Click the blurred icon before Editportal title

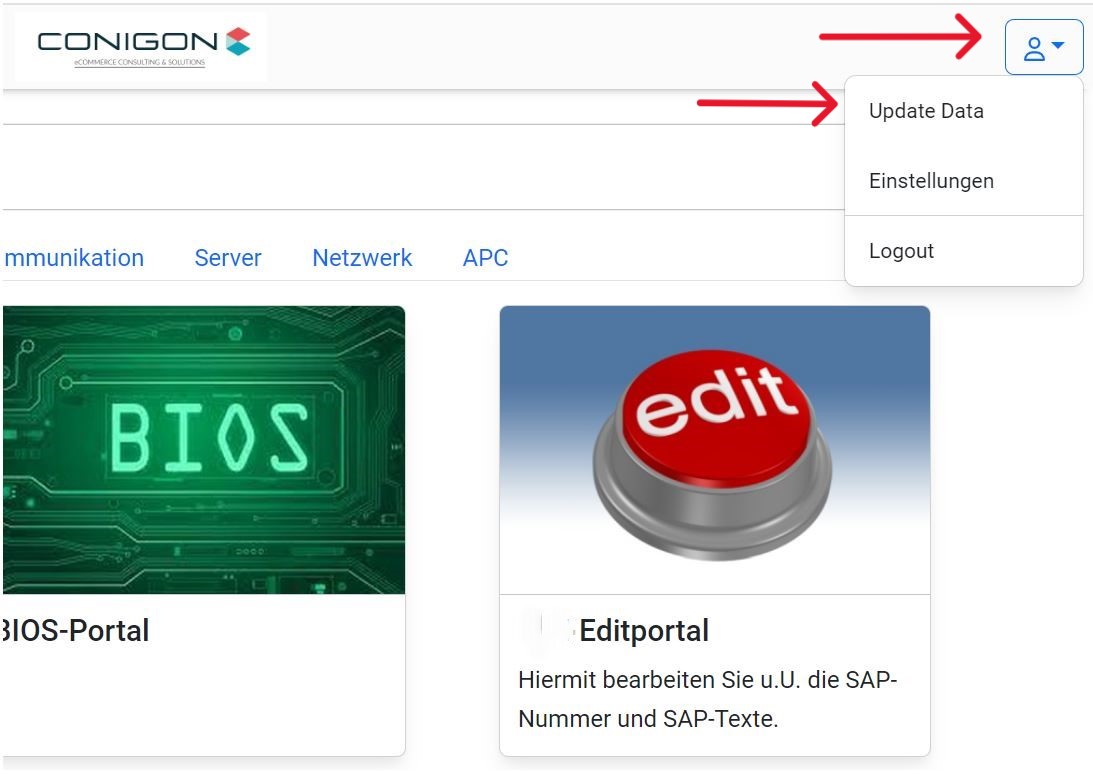[547, 630]
